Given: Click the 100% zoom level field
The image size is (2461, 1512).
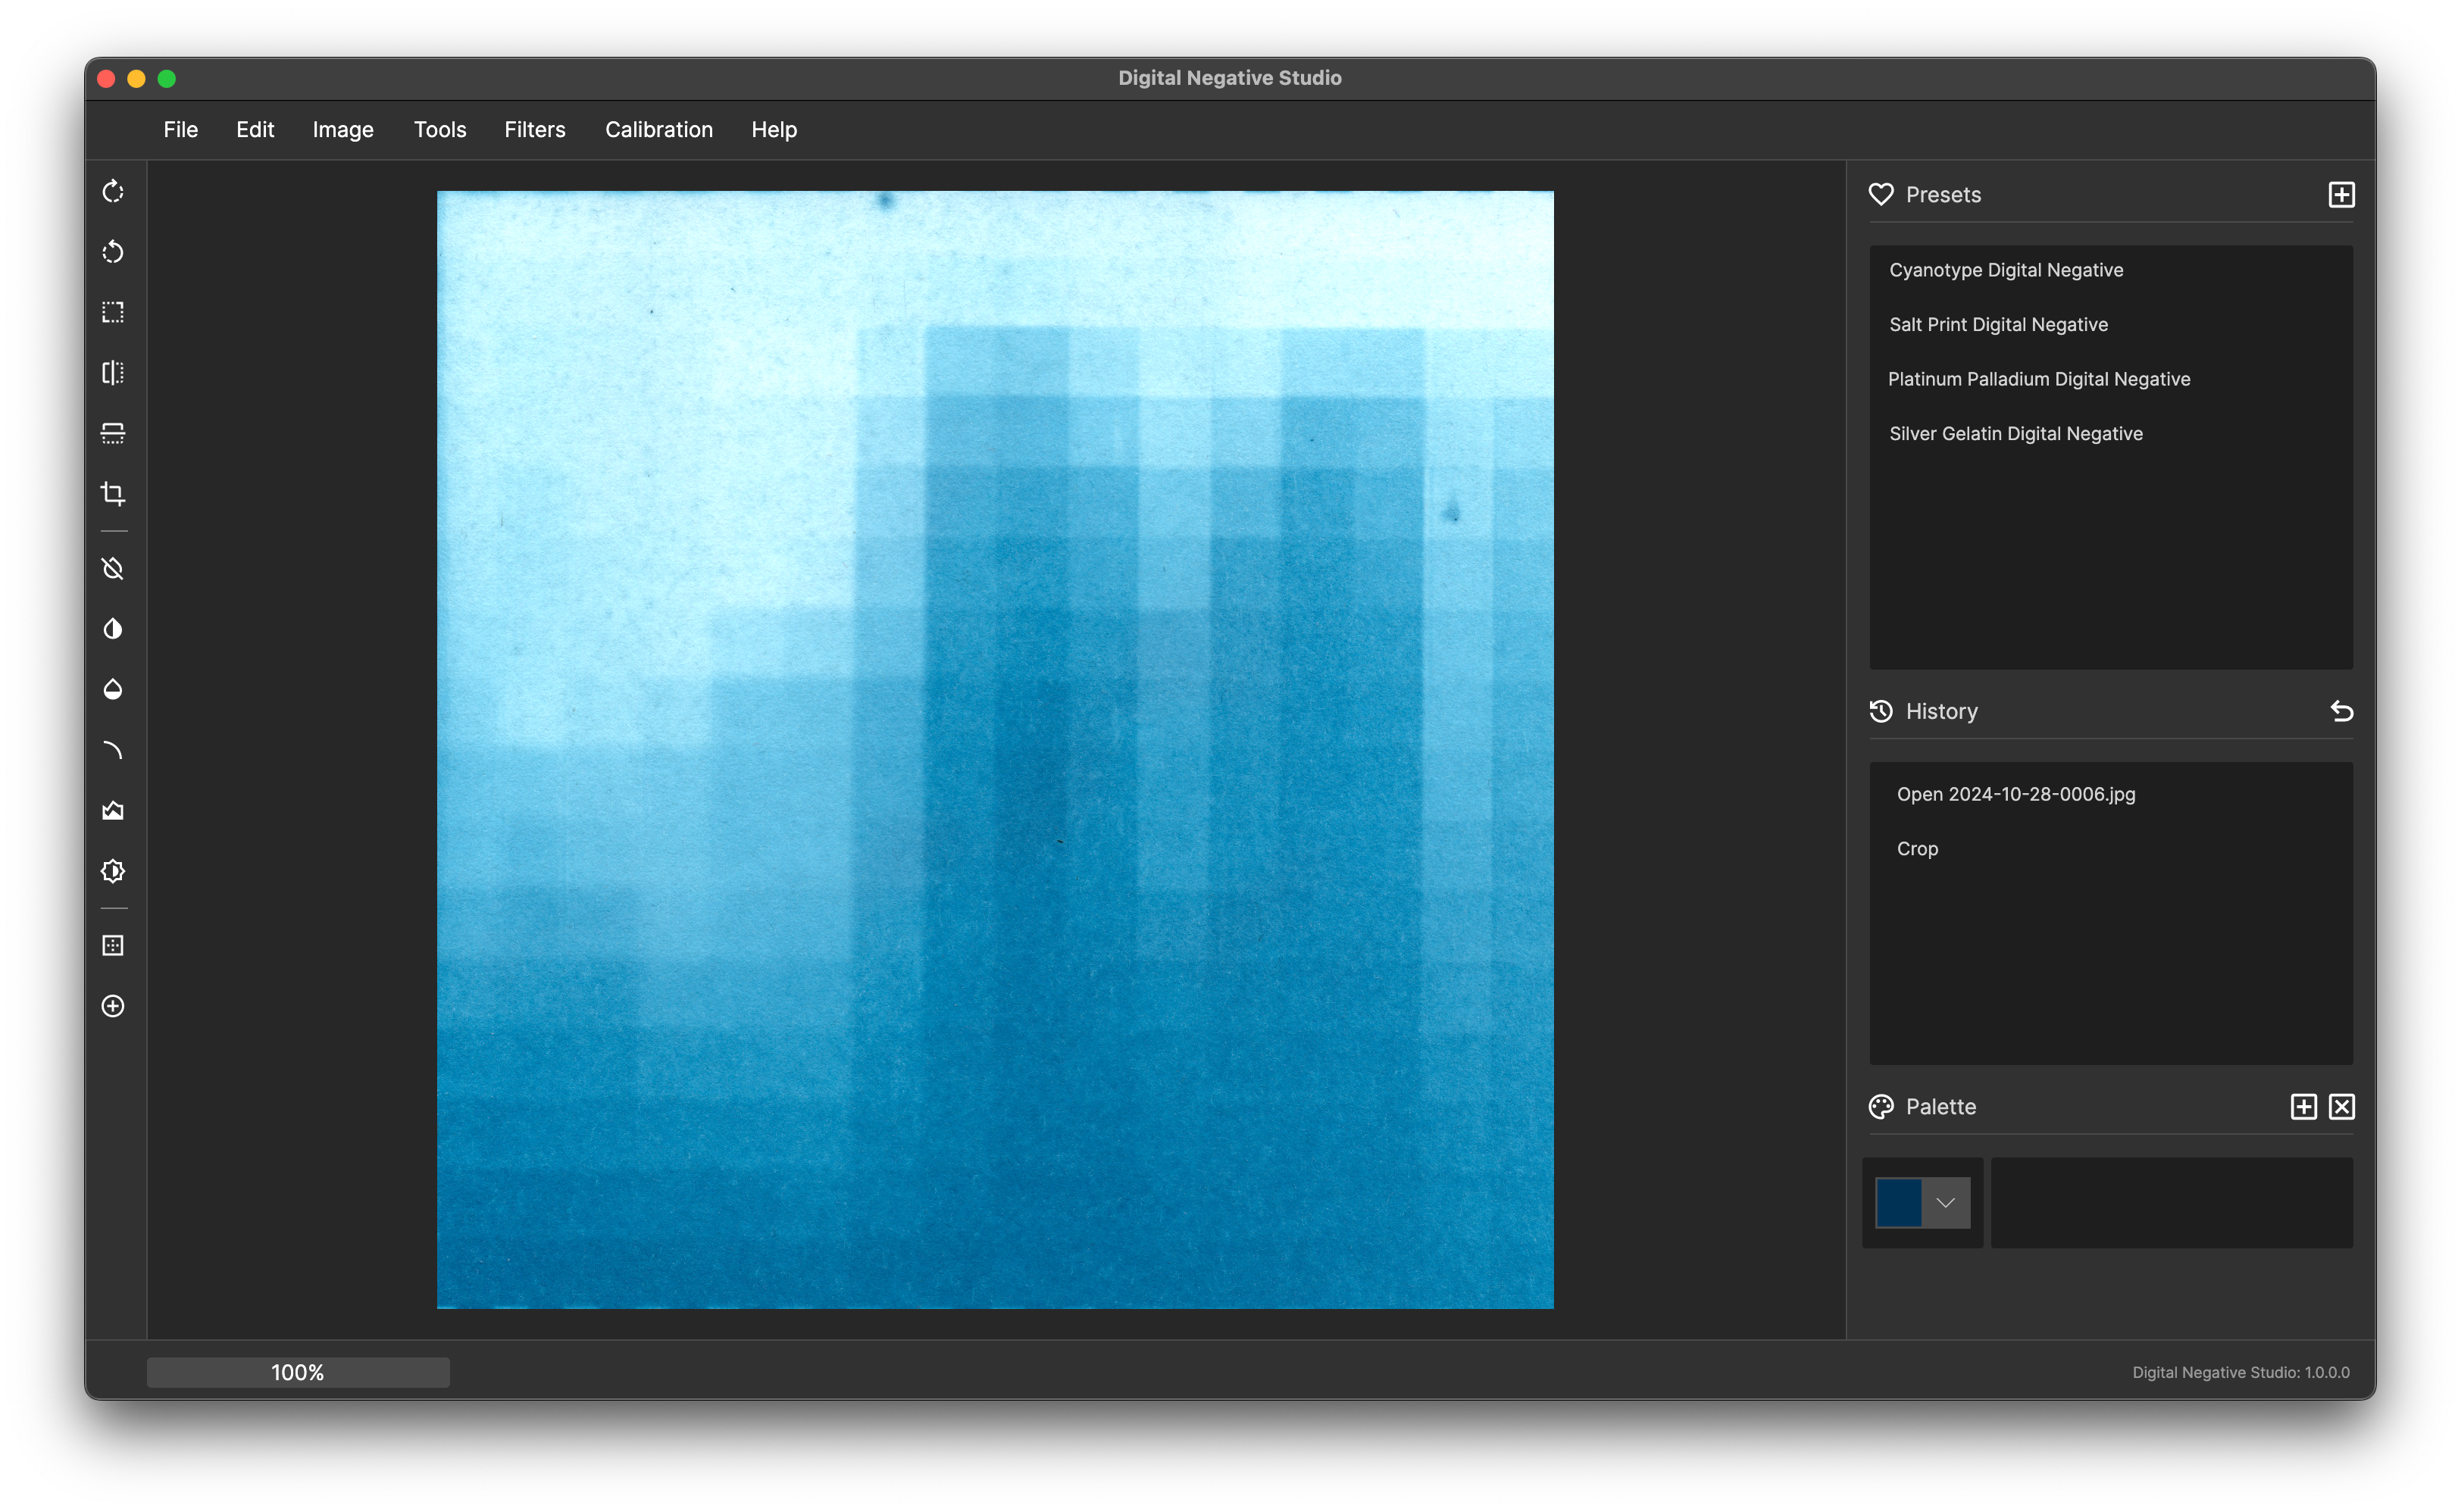Looking at the screenshot, I should [298, 1372].
